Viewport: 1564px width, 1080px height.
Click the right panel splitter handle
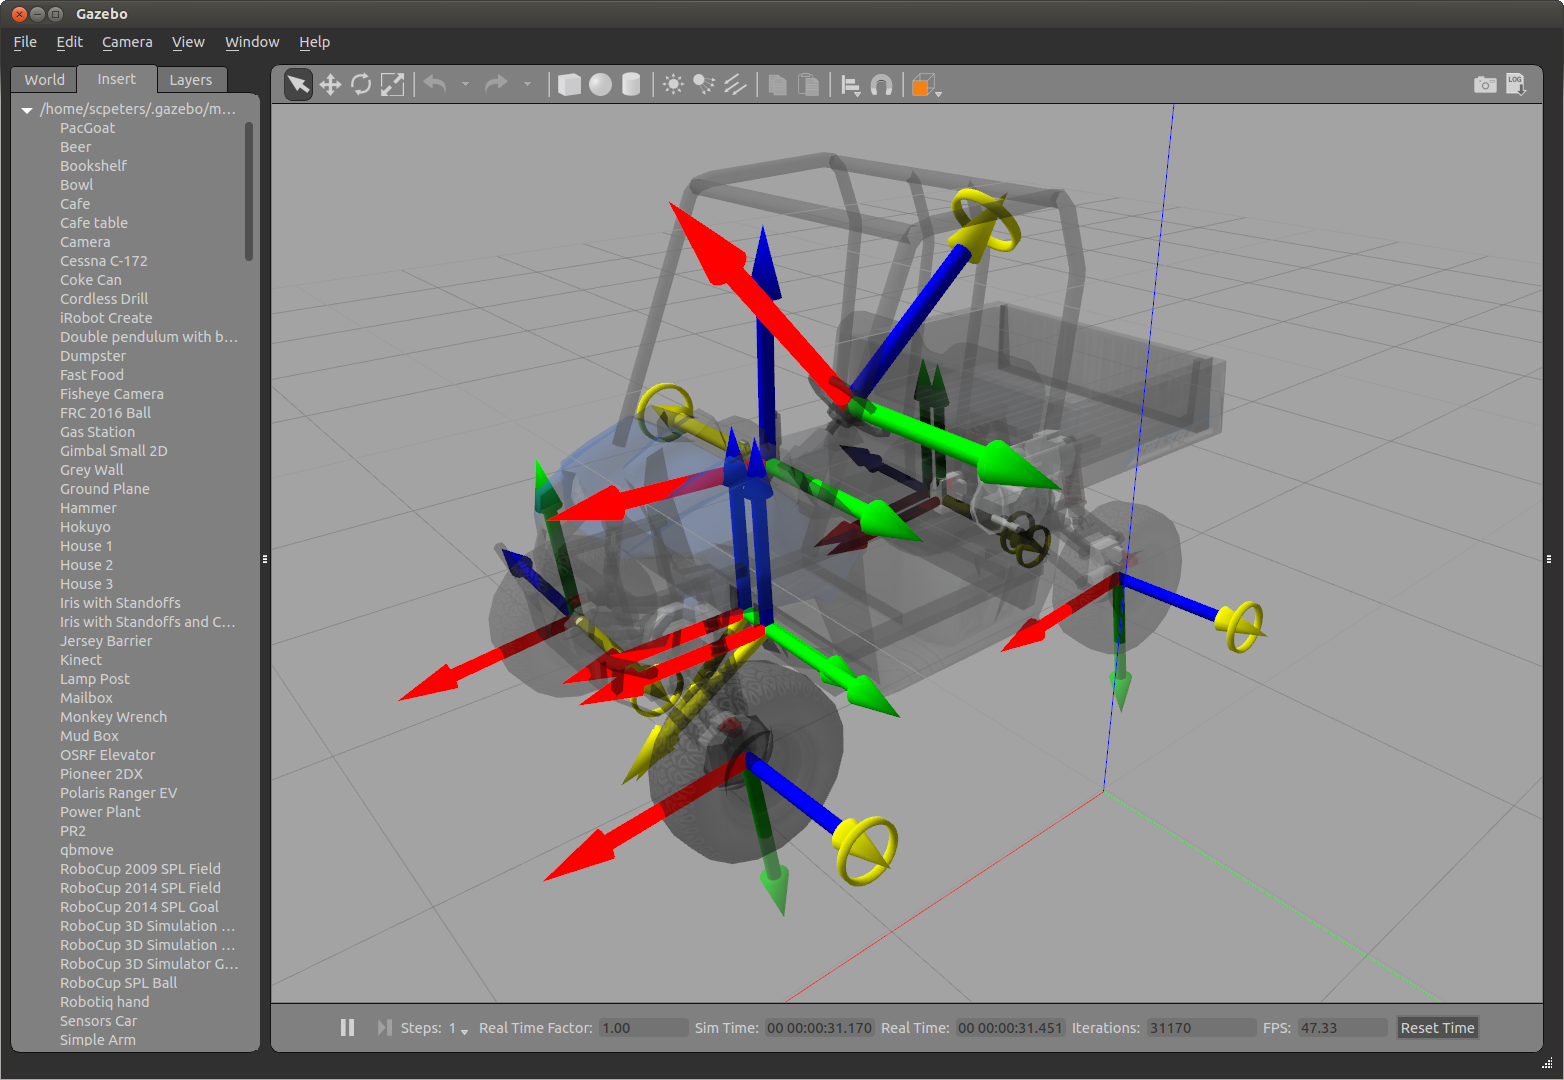[1548, 559]
